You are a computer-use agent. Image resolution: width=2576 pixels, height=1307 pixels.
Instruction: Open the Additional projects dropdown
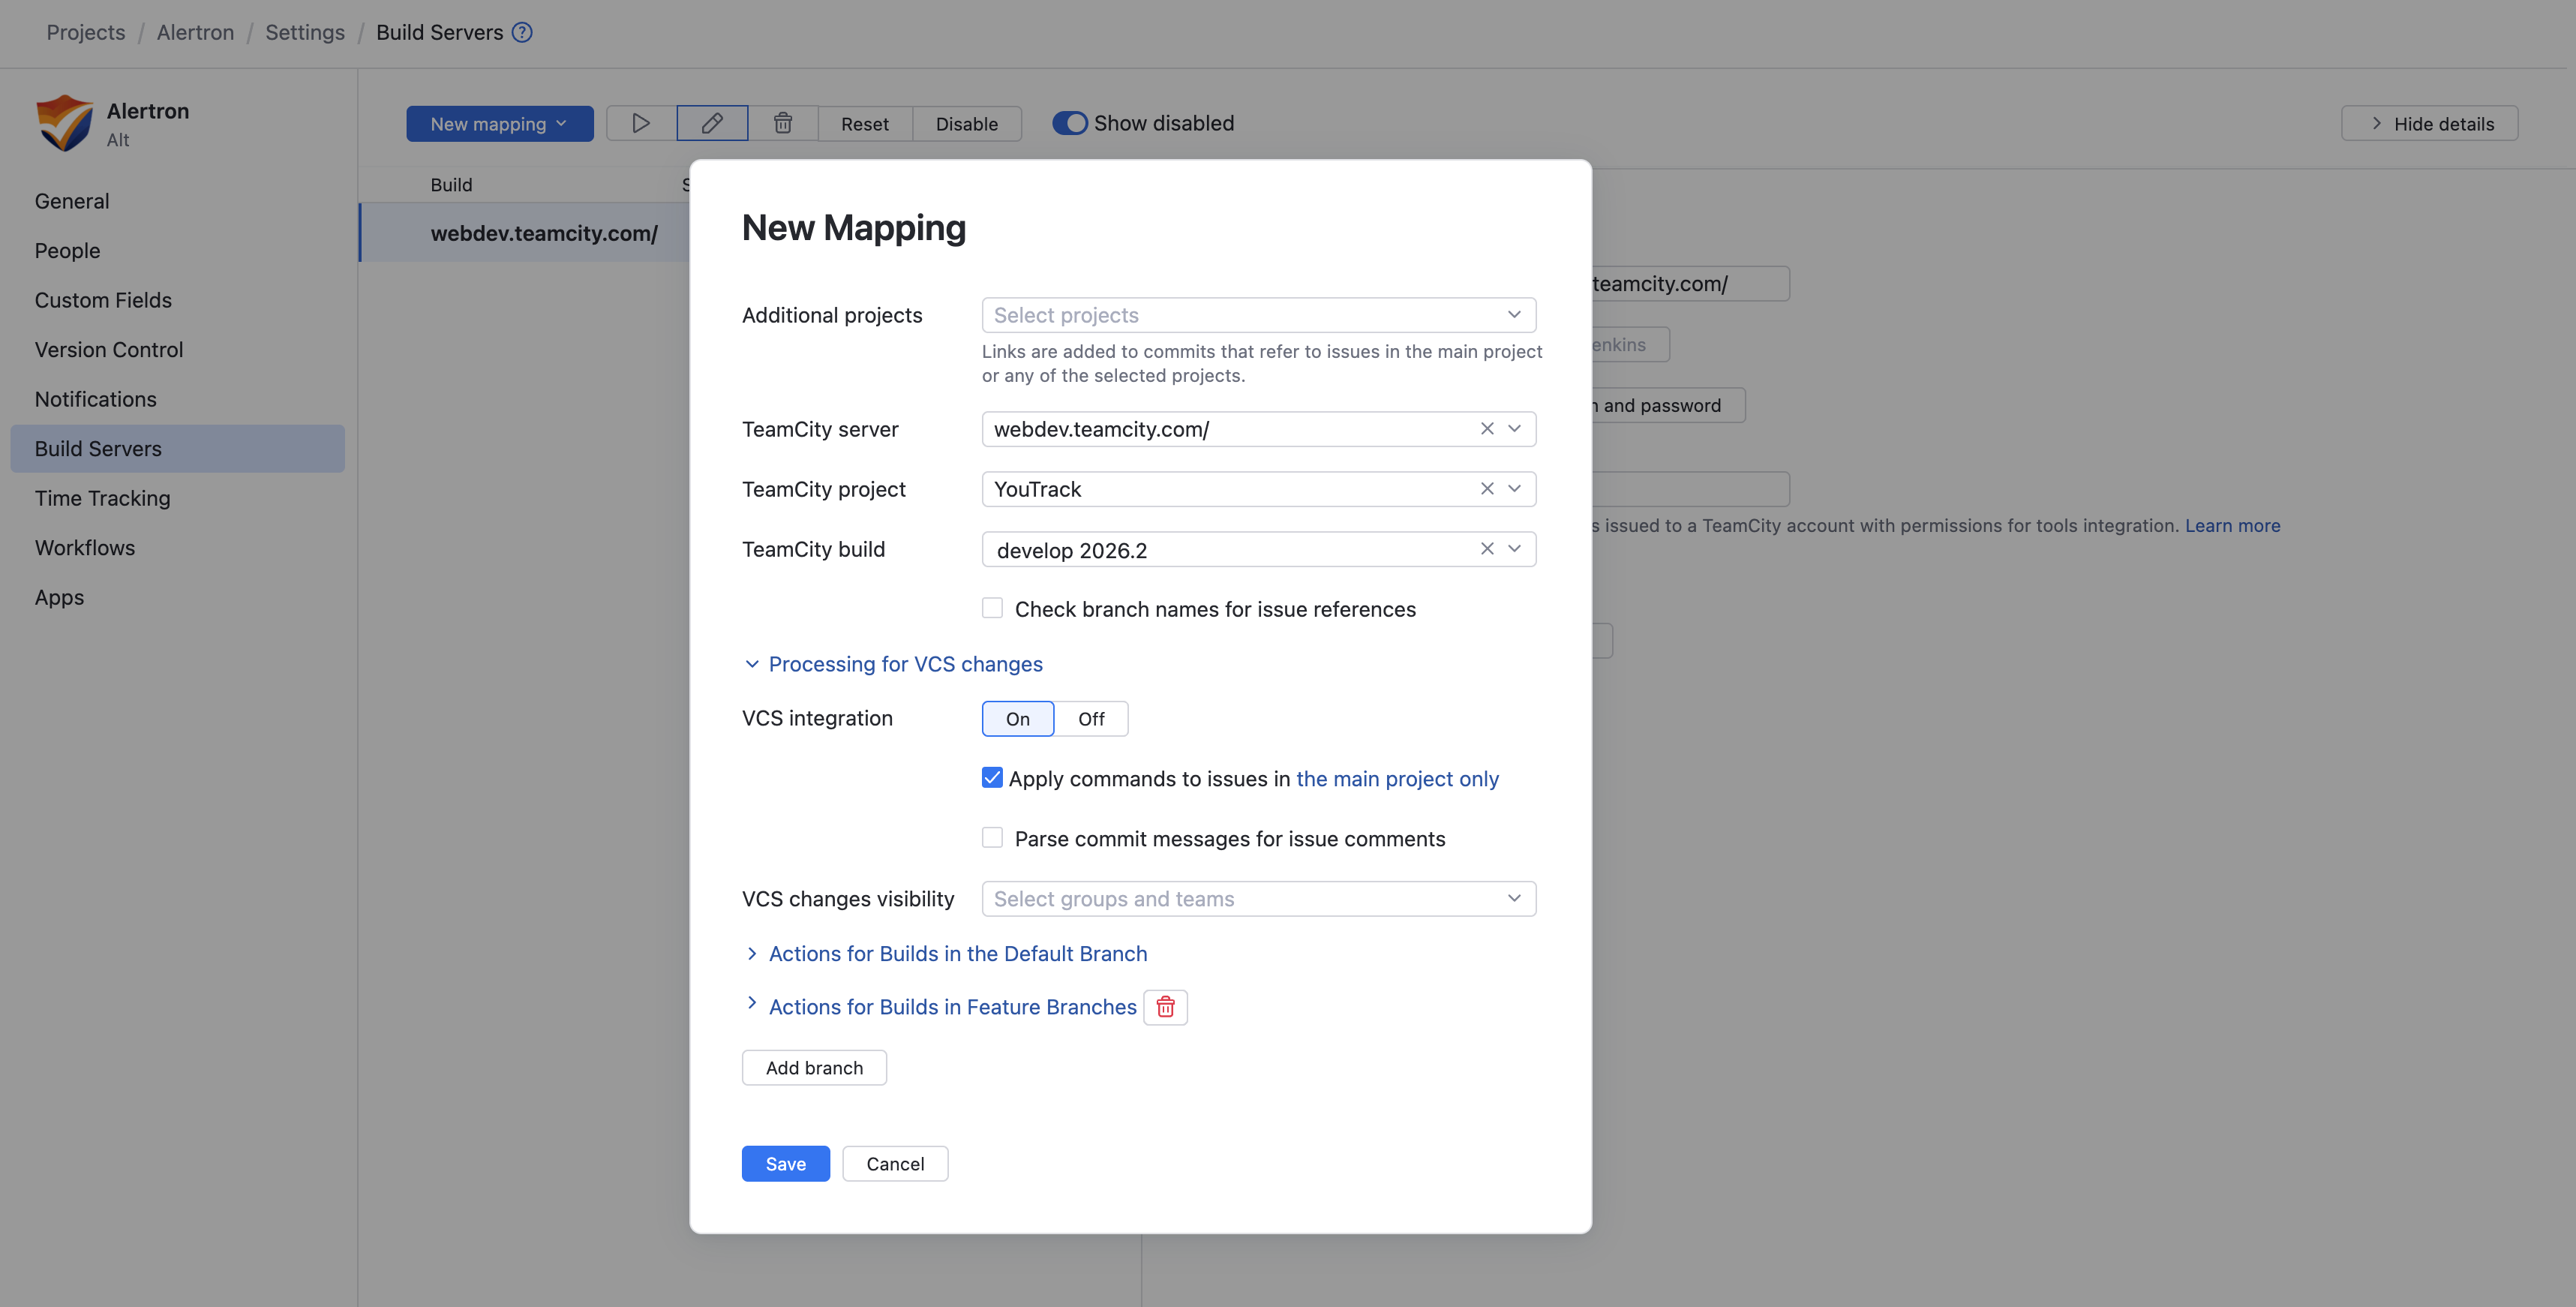click(1259, 315)
